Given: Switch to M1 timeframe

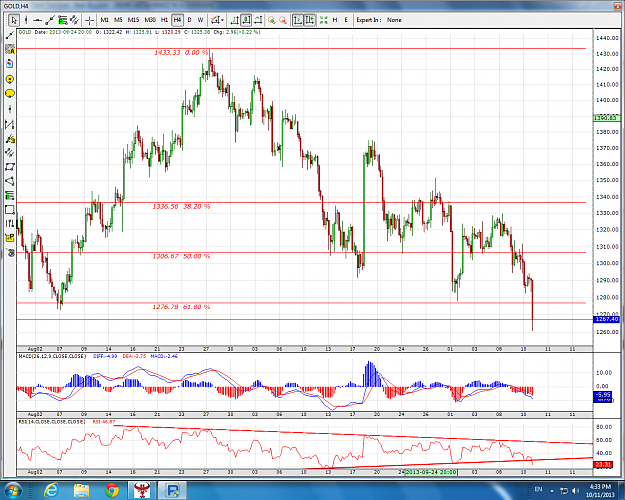Looking at the screenshot, I should pos(104,20).
